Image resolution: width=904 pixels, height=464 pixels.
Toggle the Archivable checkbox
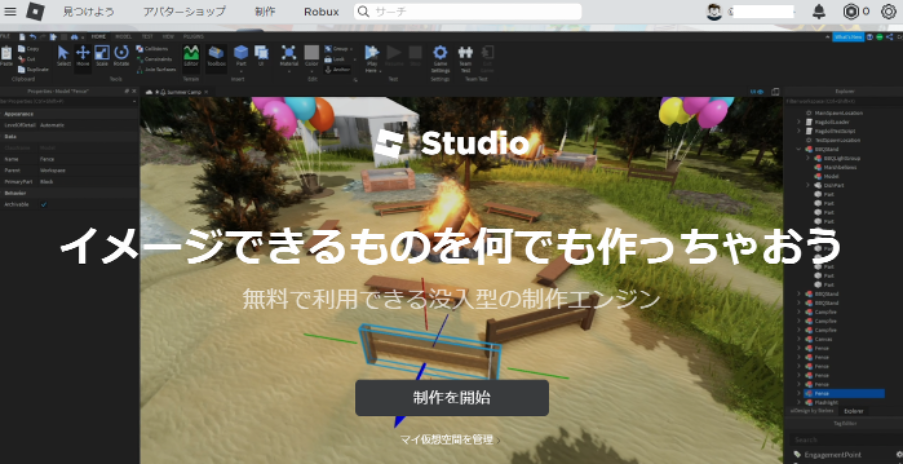pos(44,204)
